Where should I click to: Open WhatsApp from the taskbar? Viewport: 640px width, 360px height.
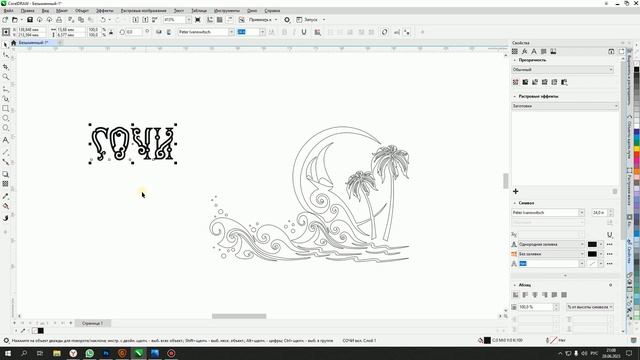tap(89, 353)
